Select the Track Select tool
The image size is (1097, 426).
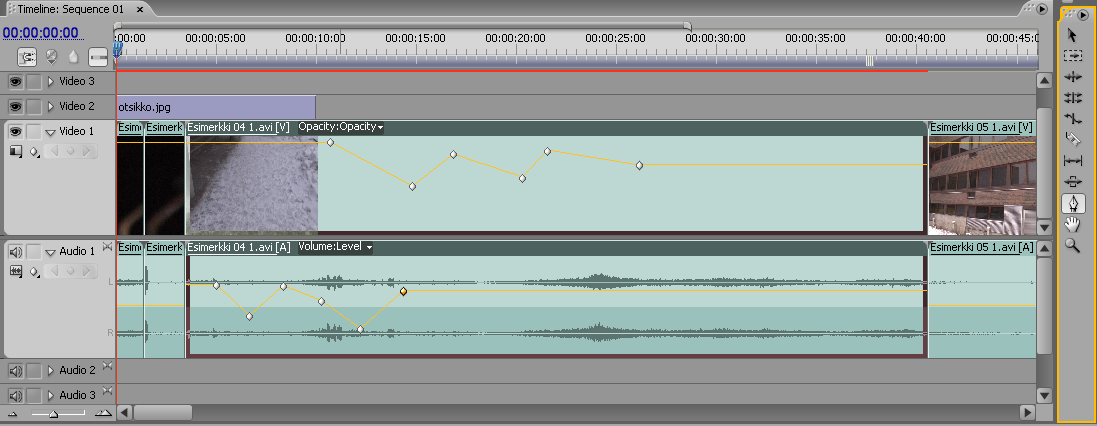(x=1073, y=56)
